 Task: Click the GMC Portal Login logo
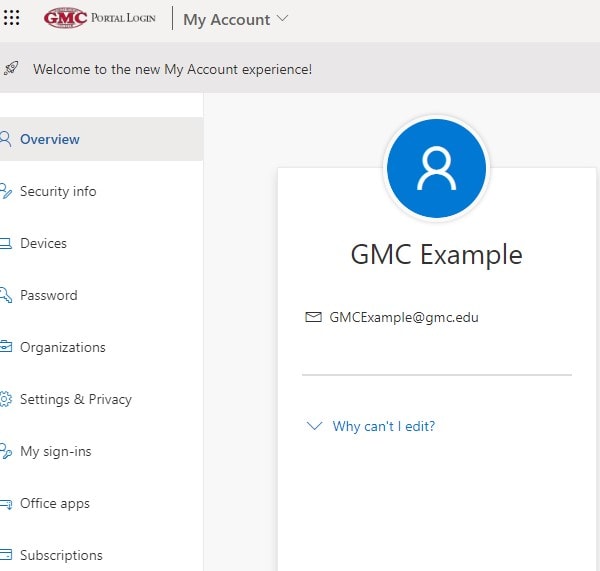click(100, 18)
